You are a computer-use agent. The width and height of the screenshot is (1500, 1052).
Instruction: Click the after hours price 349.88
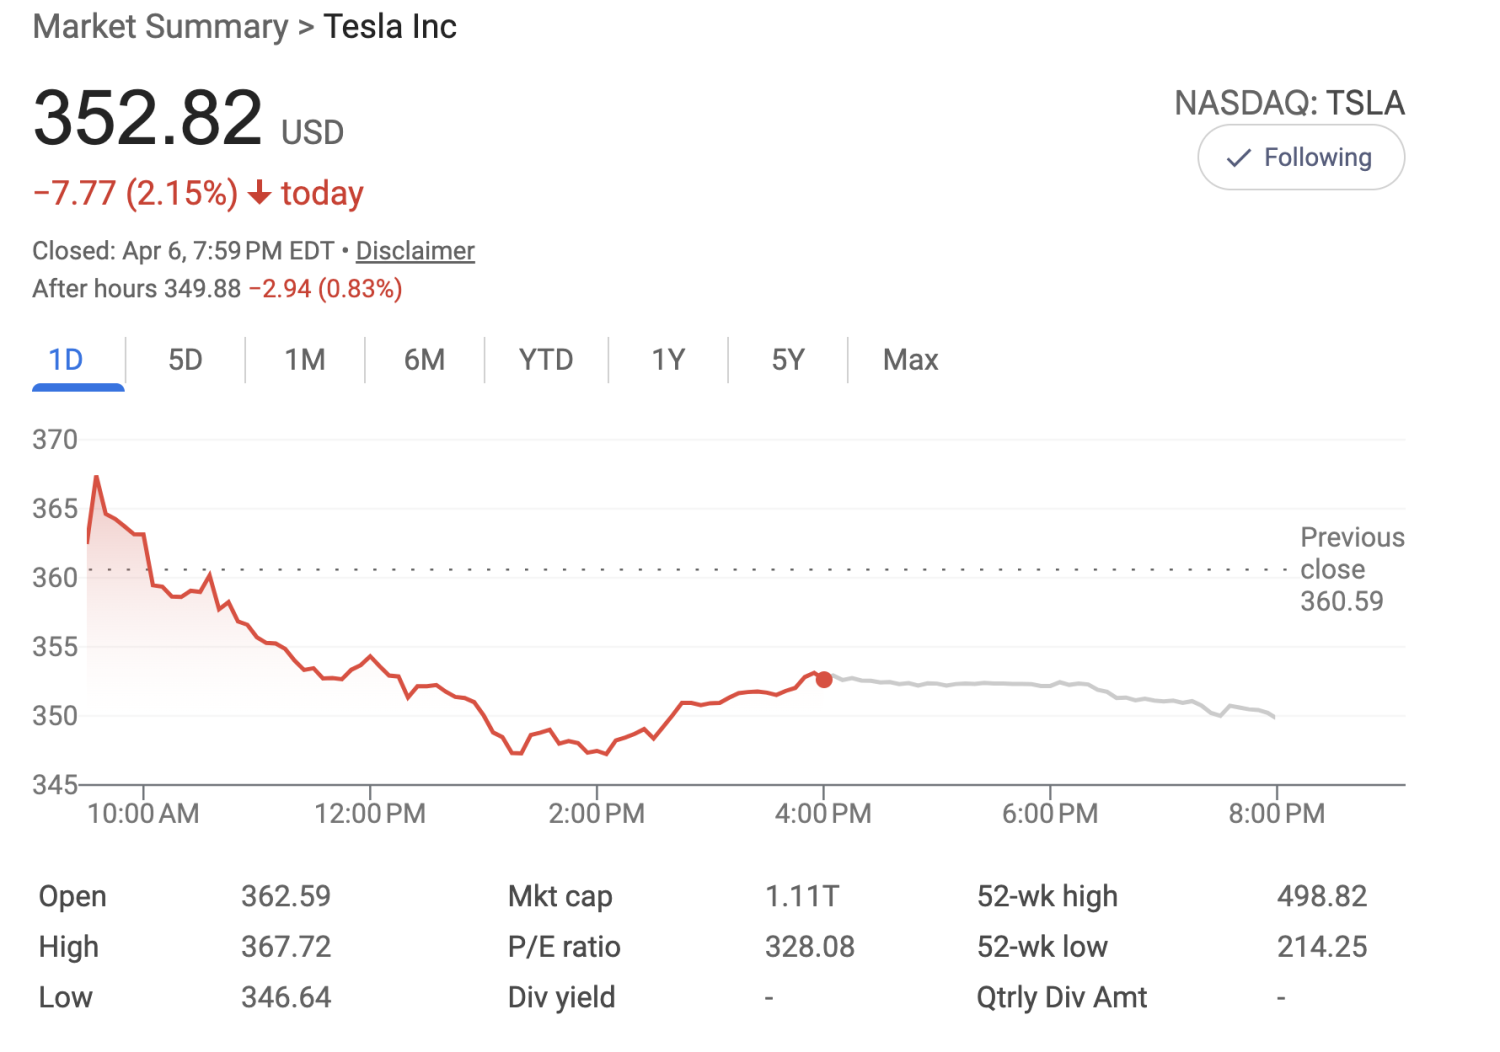click(x=205, y=288)
